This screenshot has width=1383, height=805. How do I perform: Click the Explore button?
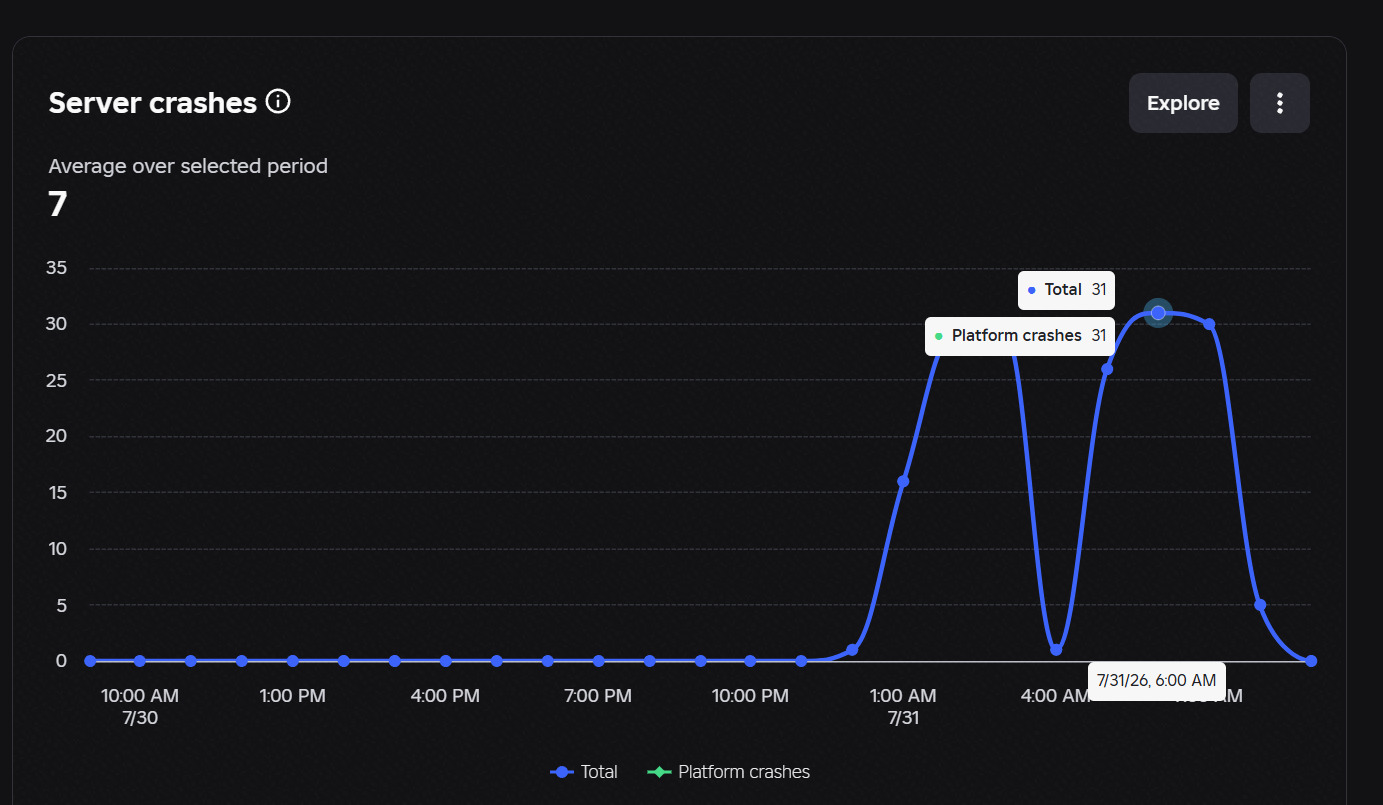pyautogui.click(x=1183, y=103)
